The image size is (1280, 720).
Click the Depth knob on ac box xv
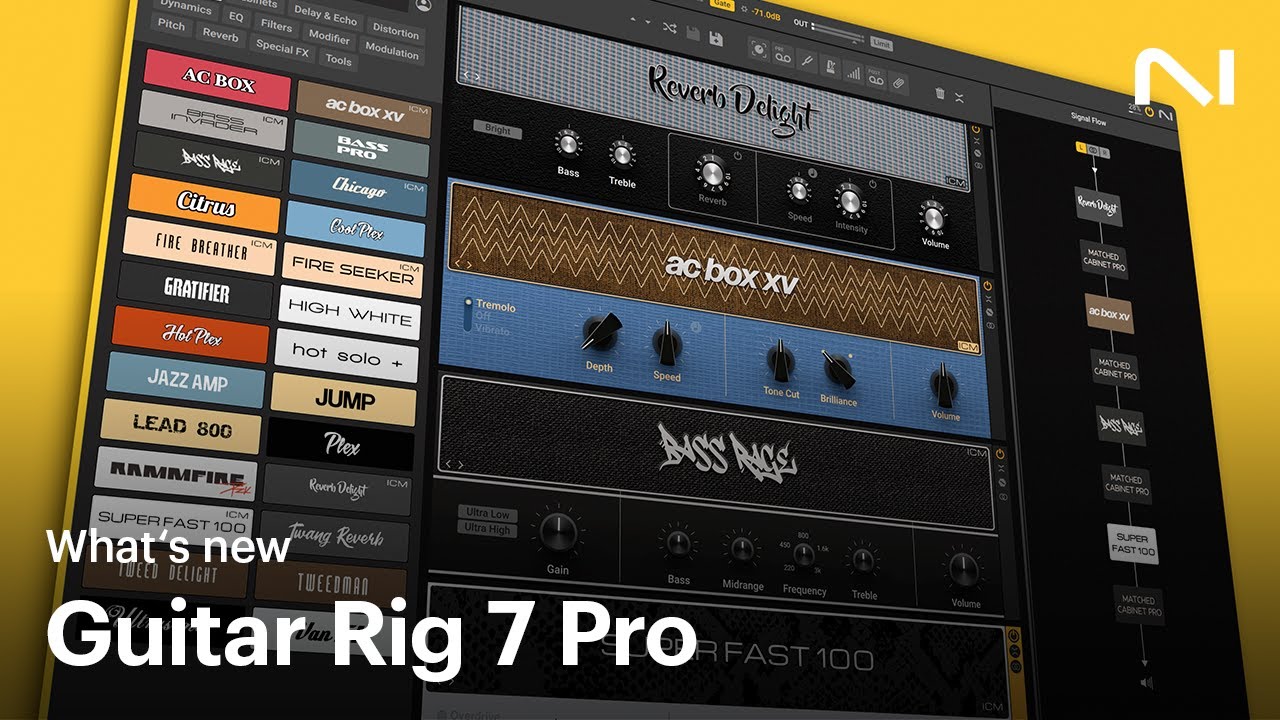tap(602, 331)
